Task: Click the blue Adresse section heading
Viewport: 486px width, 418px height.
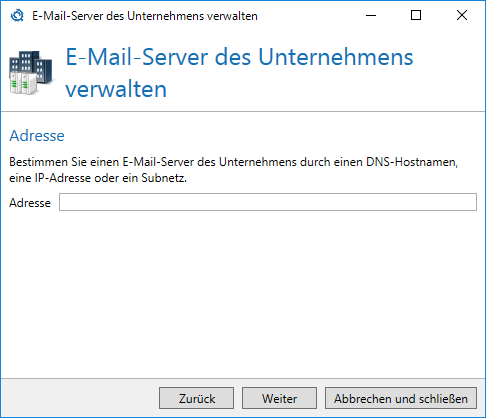Action: point(37,136)
